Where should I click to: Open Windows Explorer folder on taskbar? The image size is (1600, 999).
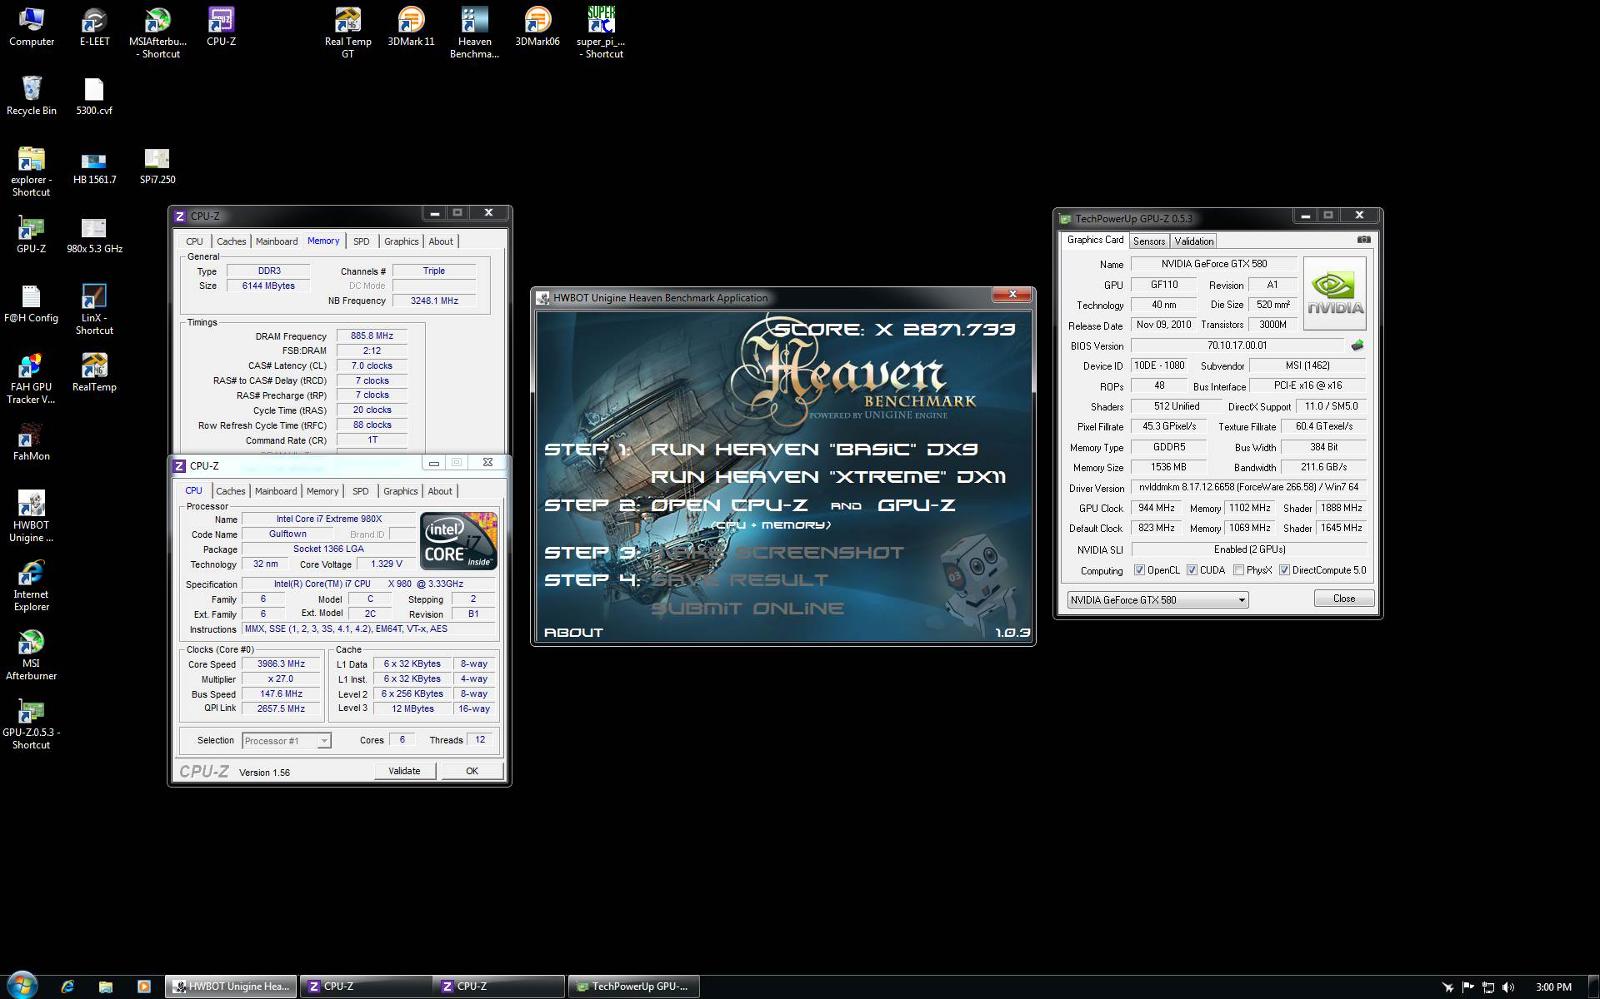click(x=105, y=986)
